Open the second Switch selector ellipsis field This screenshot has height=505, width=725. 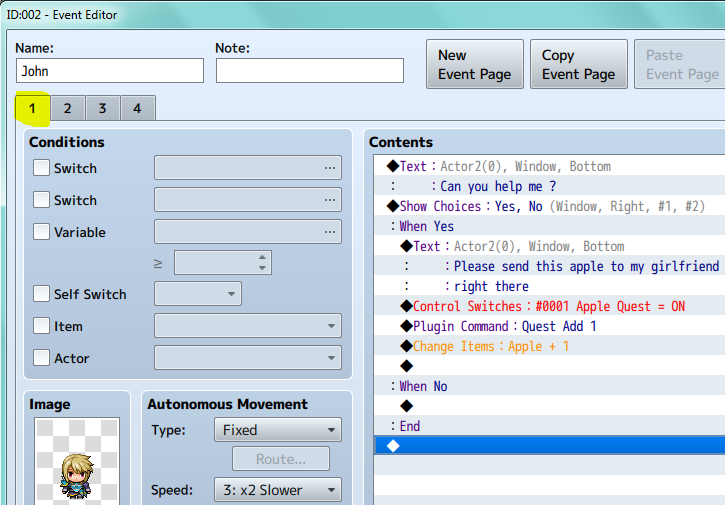point(248,199)
